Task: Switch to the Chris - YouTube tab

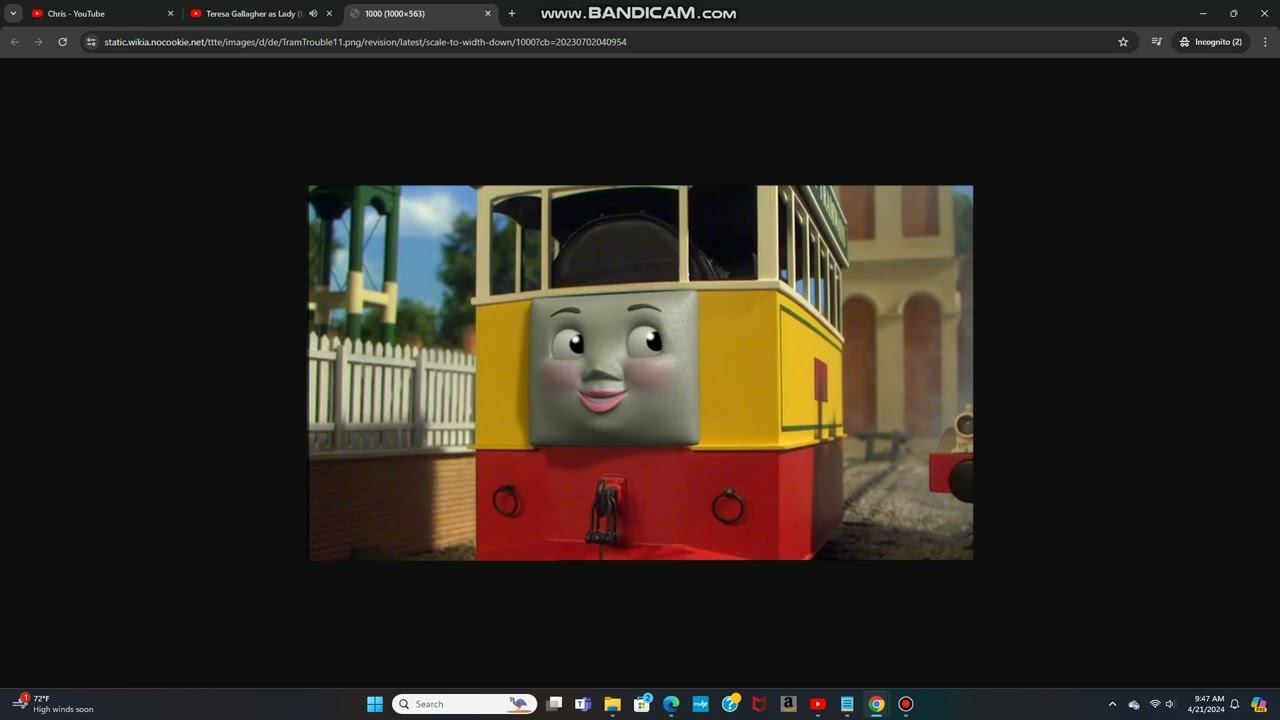Action: [103, 14]
